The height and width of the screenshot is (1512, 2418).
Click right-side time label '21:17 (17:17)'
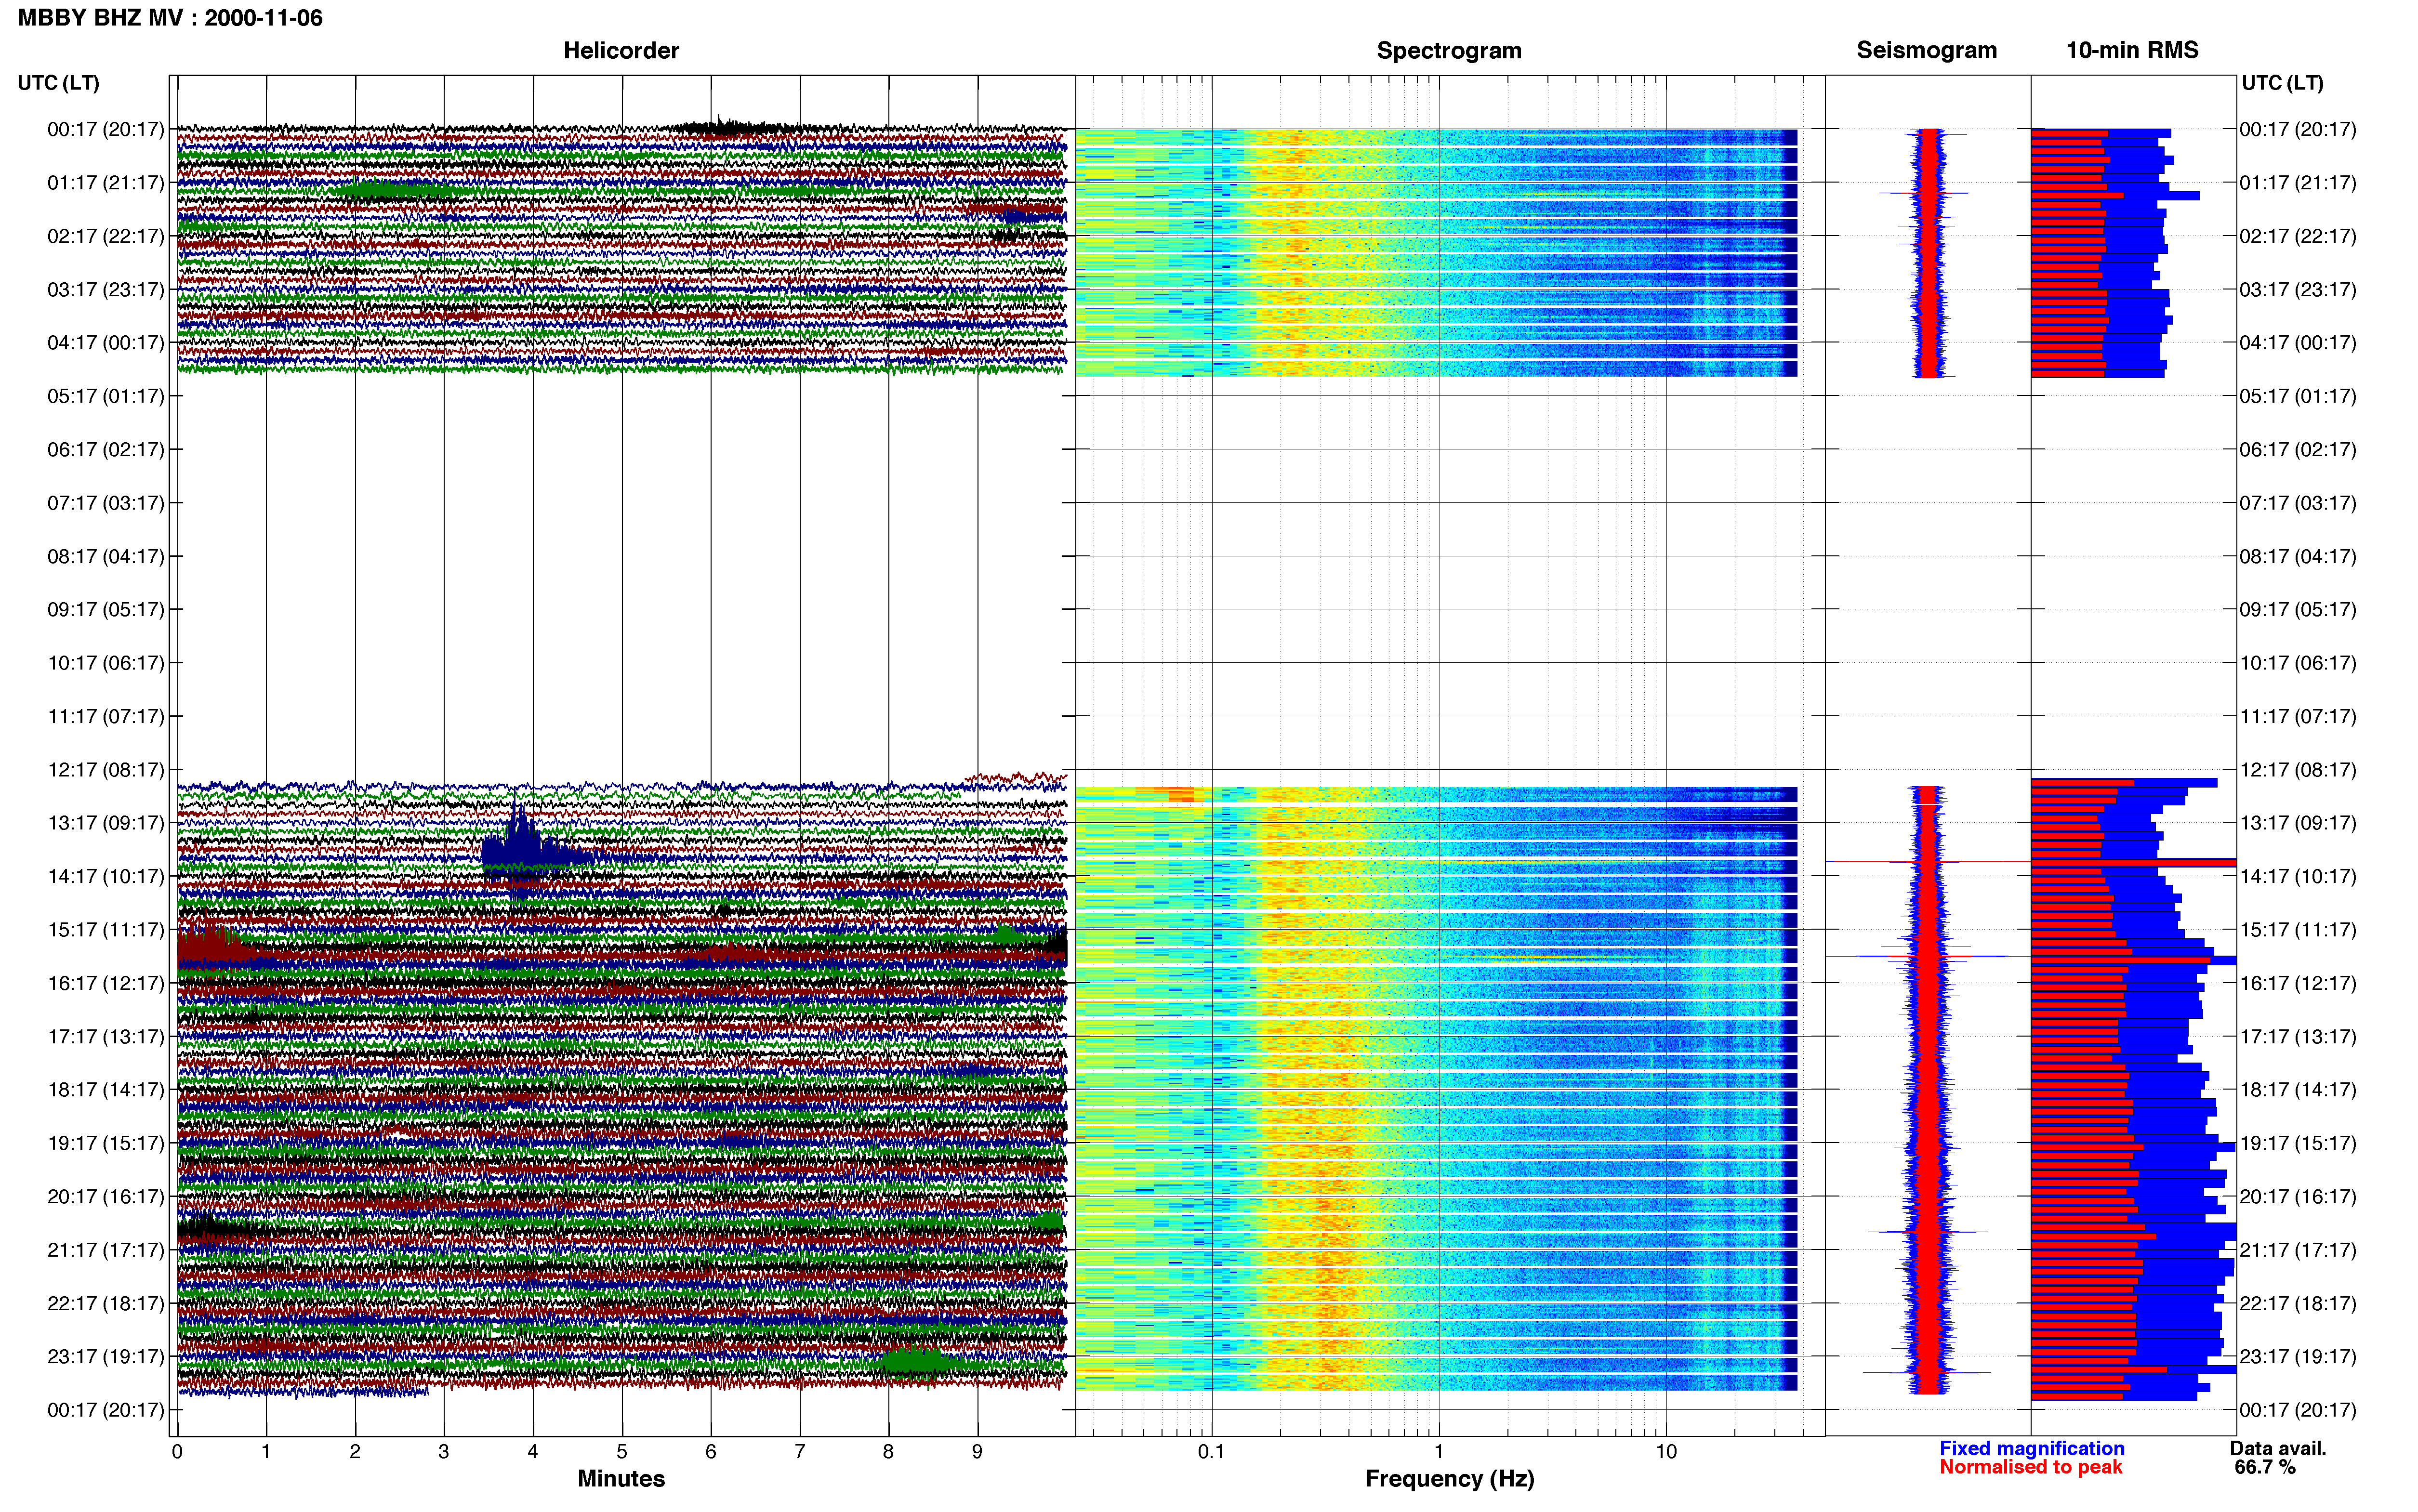pos(2298,1250)
